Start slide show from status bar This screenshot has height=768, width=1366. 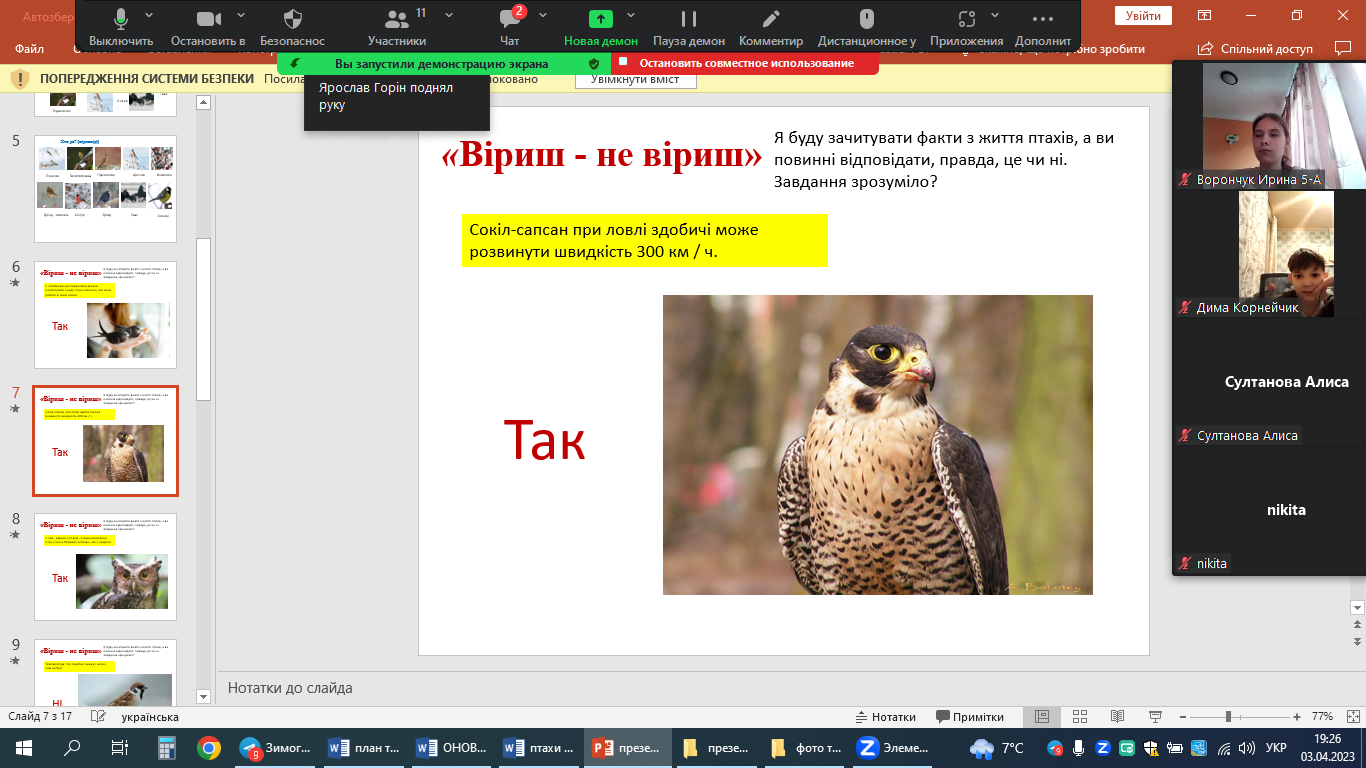(x=1155, y=717)
